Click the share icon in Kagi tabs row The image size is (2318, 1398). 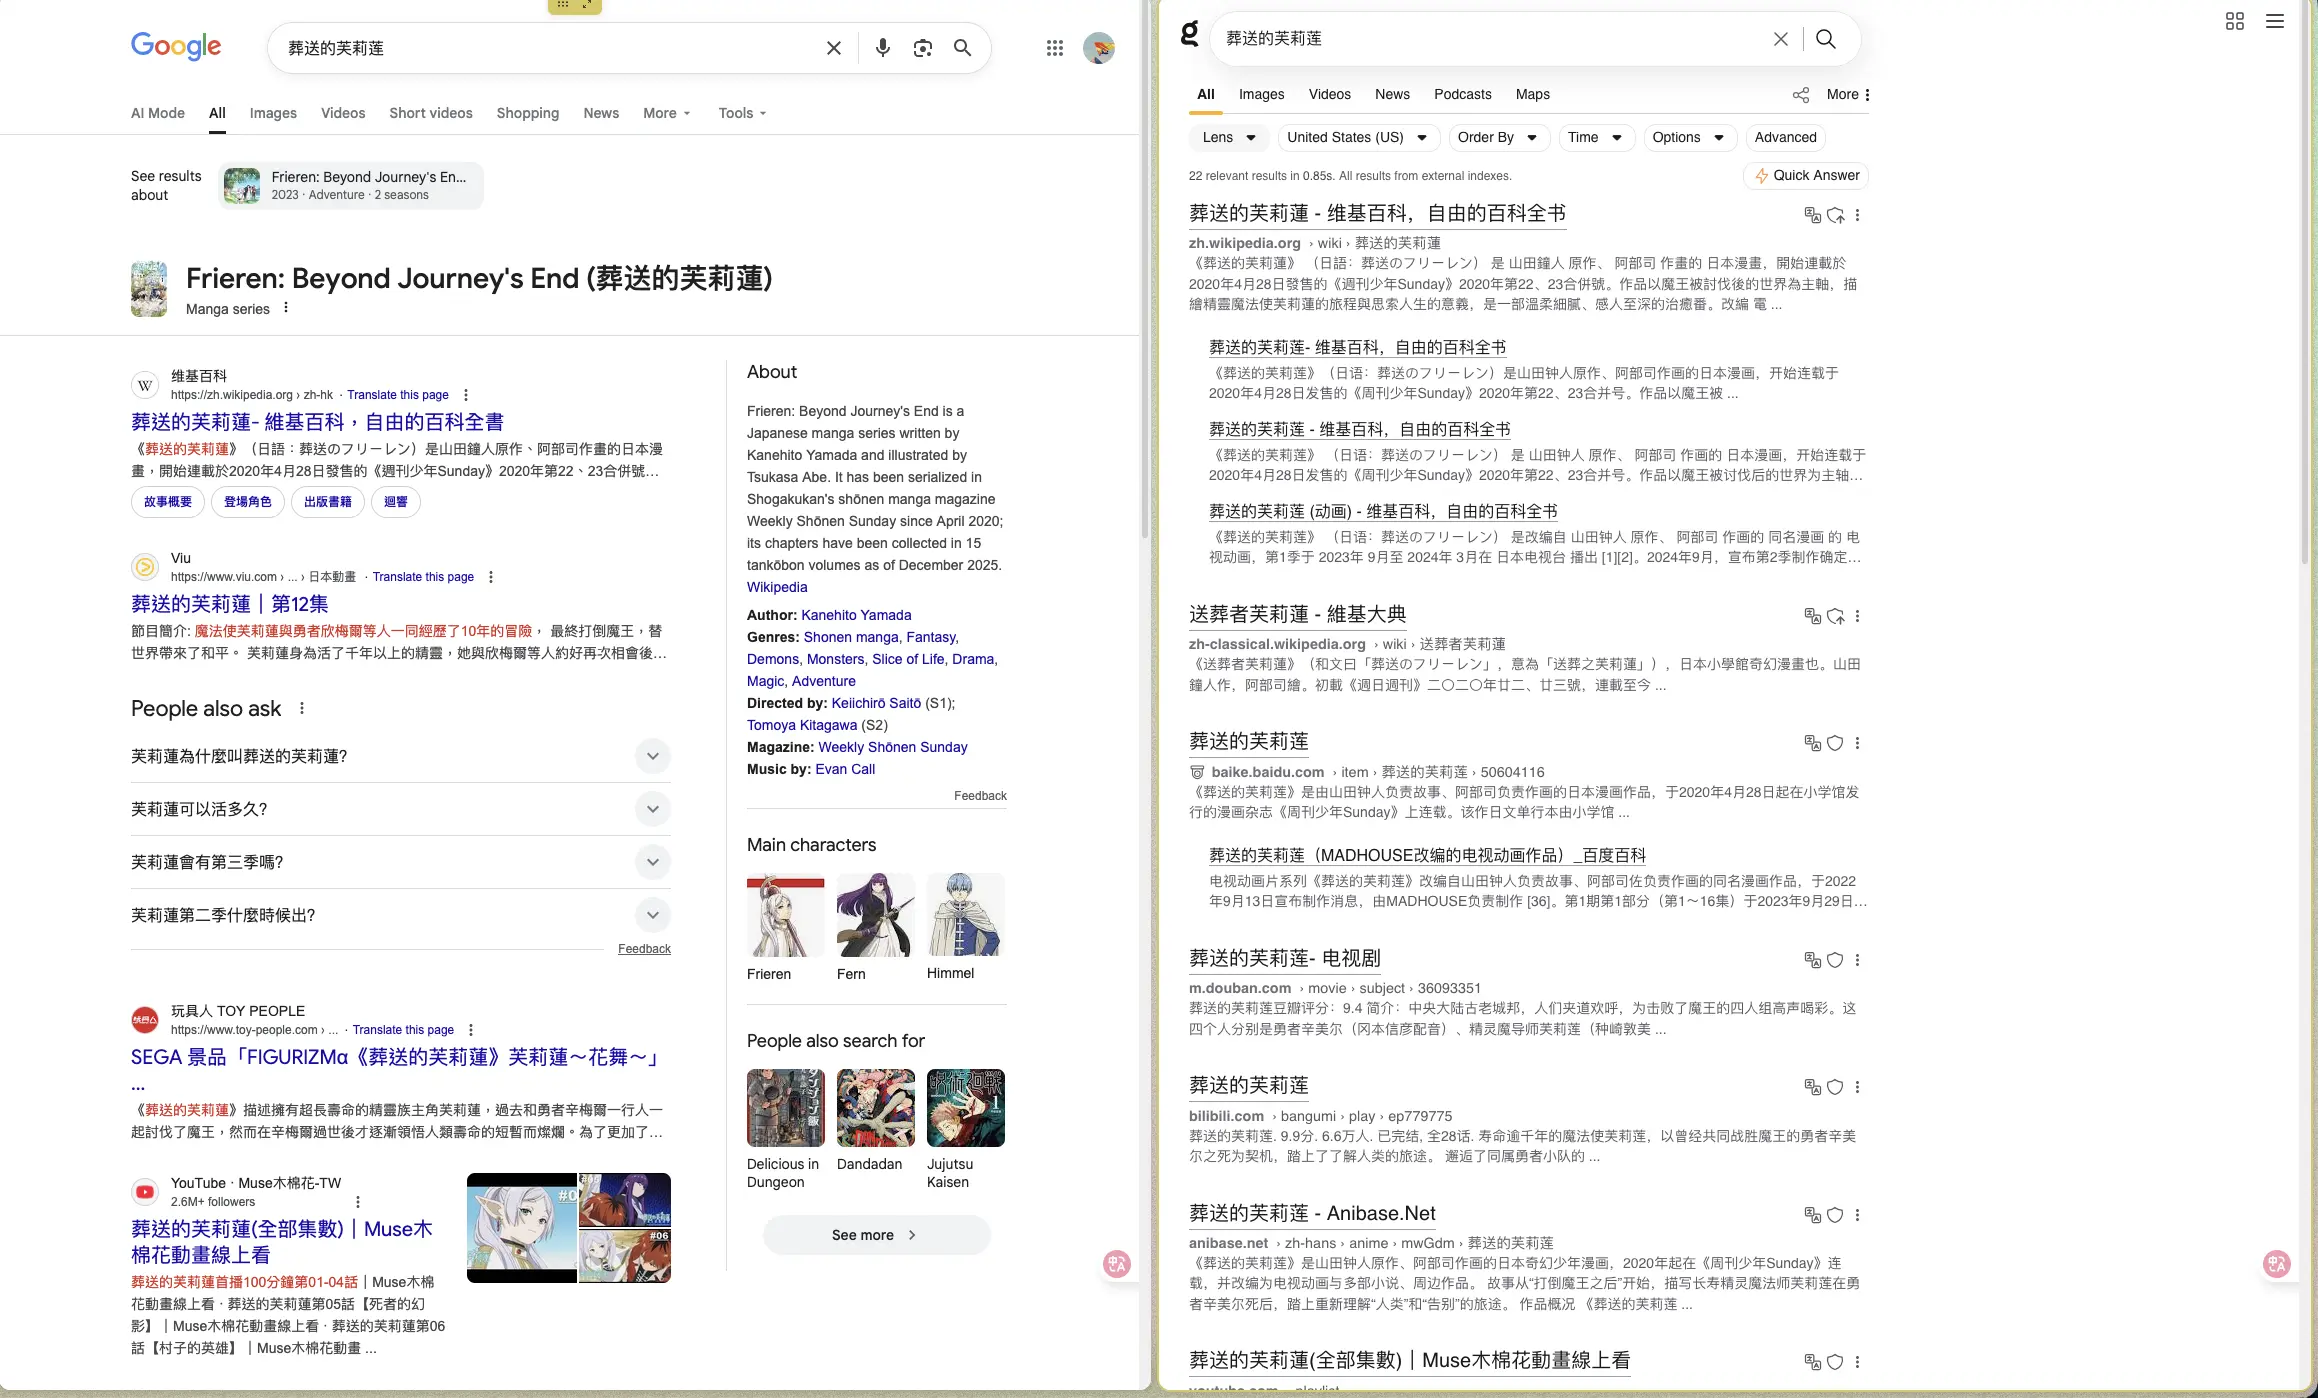coord(1800,95)
